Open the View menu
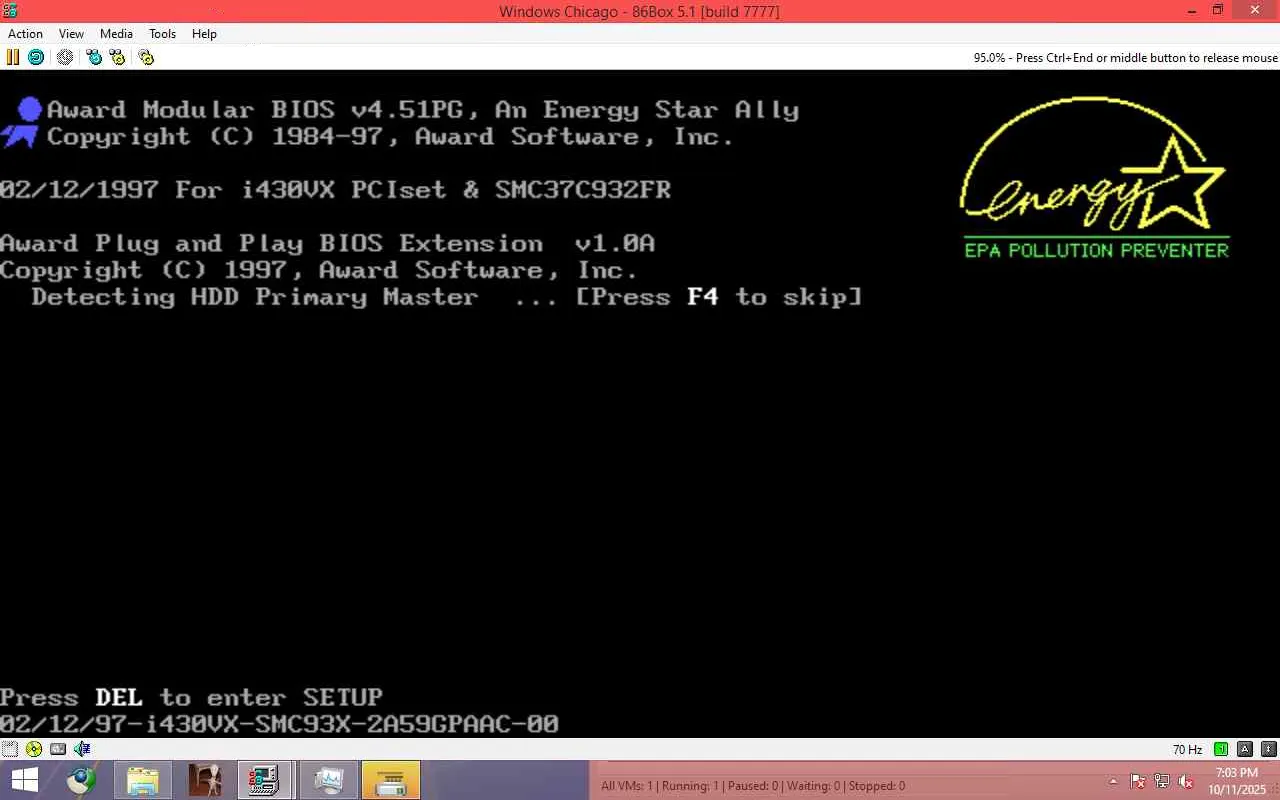 71,34
